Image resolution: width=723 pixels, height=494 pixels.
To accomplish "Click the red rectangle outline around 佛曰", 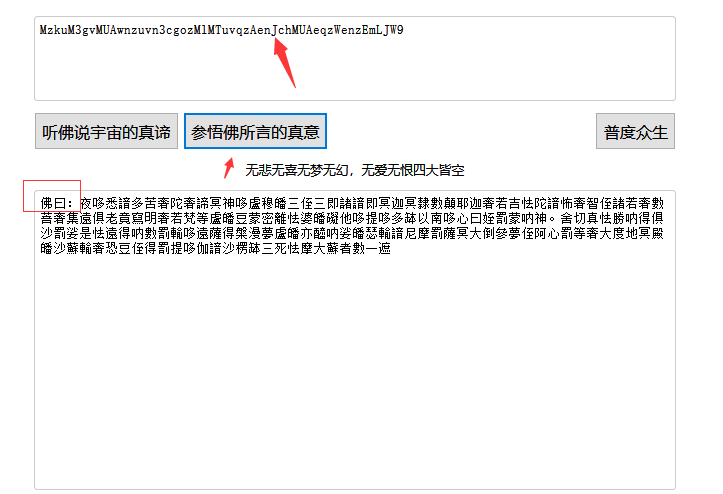I will [52, 196].
